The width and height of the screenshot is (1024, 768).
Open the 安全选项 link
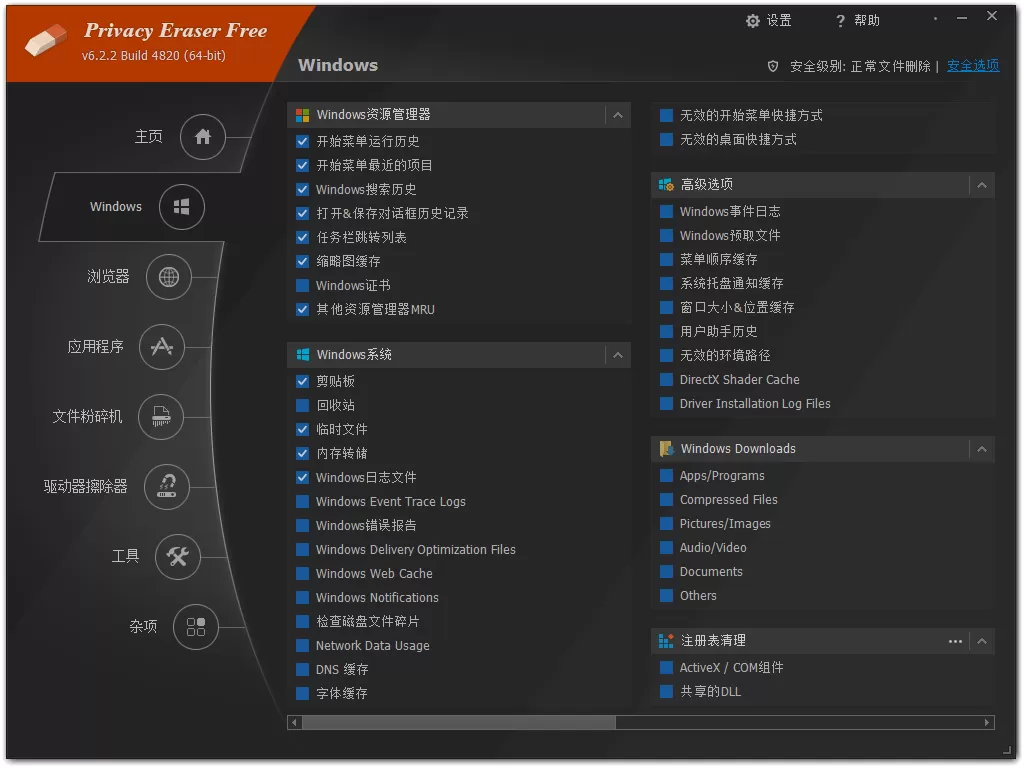pyautogui.click(x=972, y=66)
